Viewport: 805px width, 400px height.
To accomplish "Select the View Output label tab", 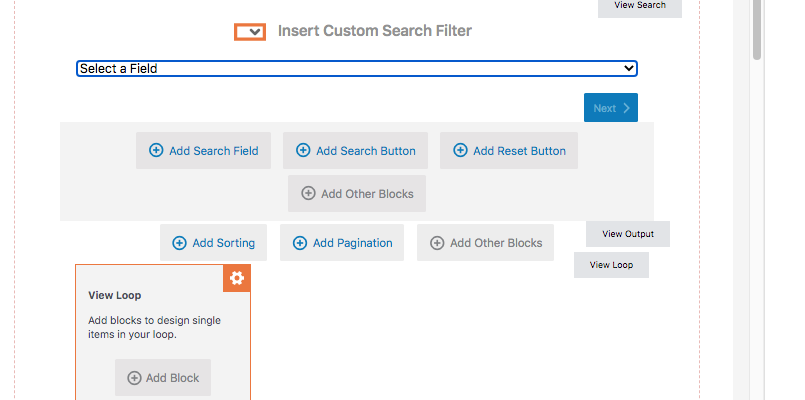I will click(627, 234).
